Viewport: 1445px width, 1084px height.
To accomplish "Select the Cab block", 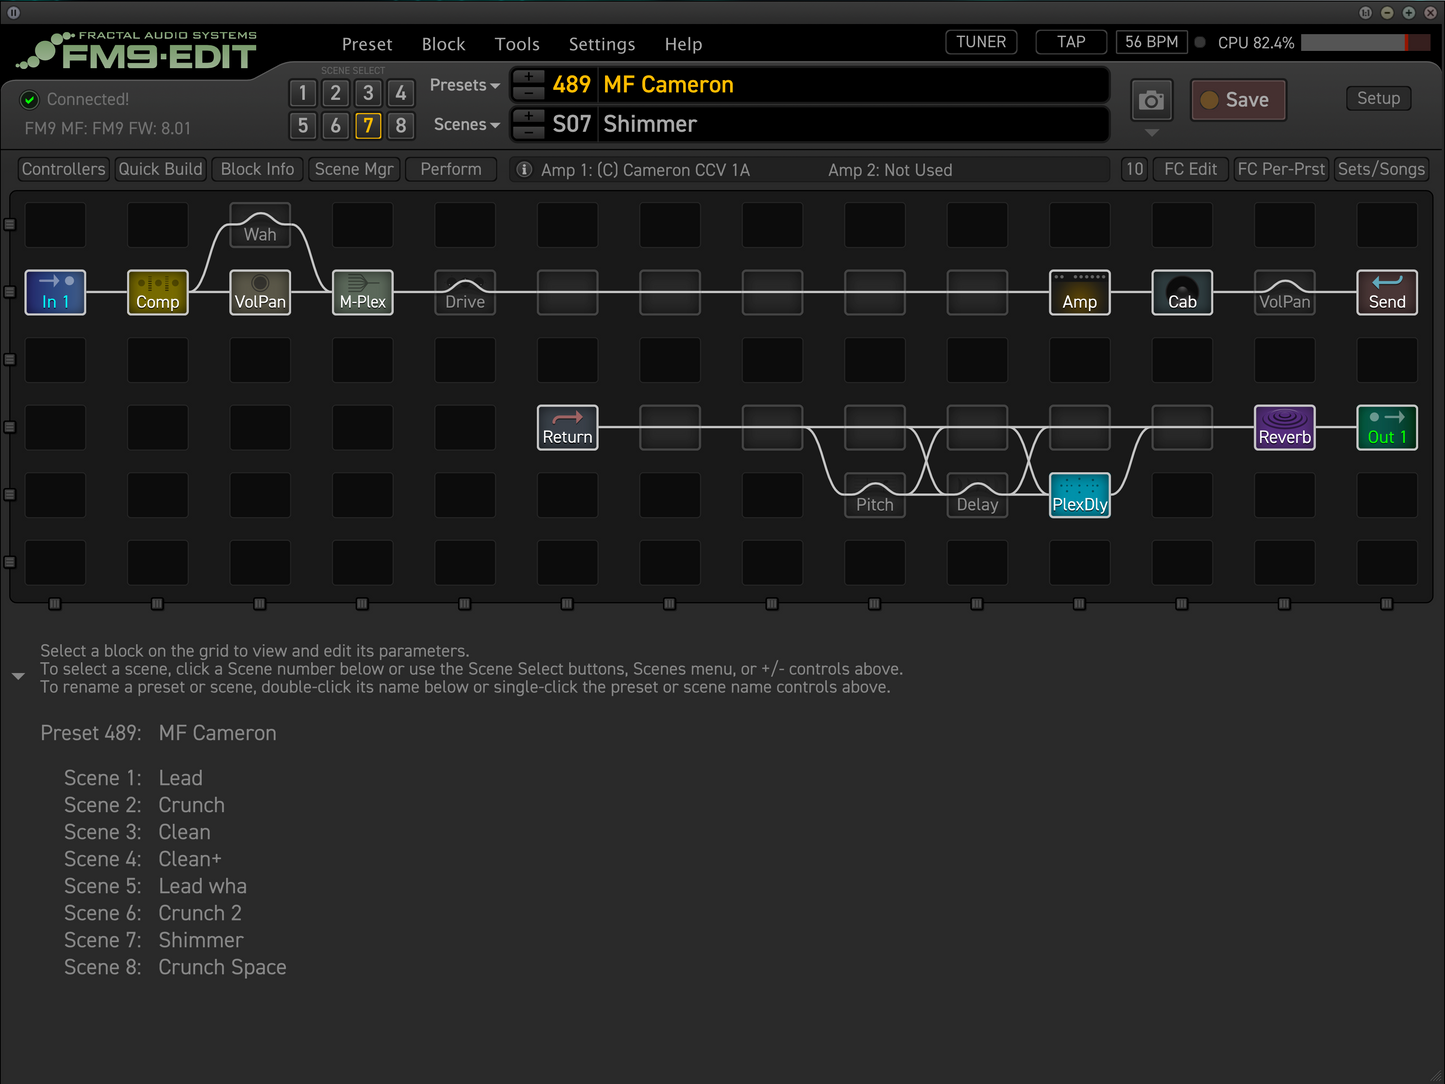I will click(1182, 292).
